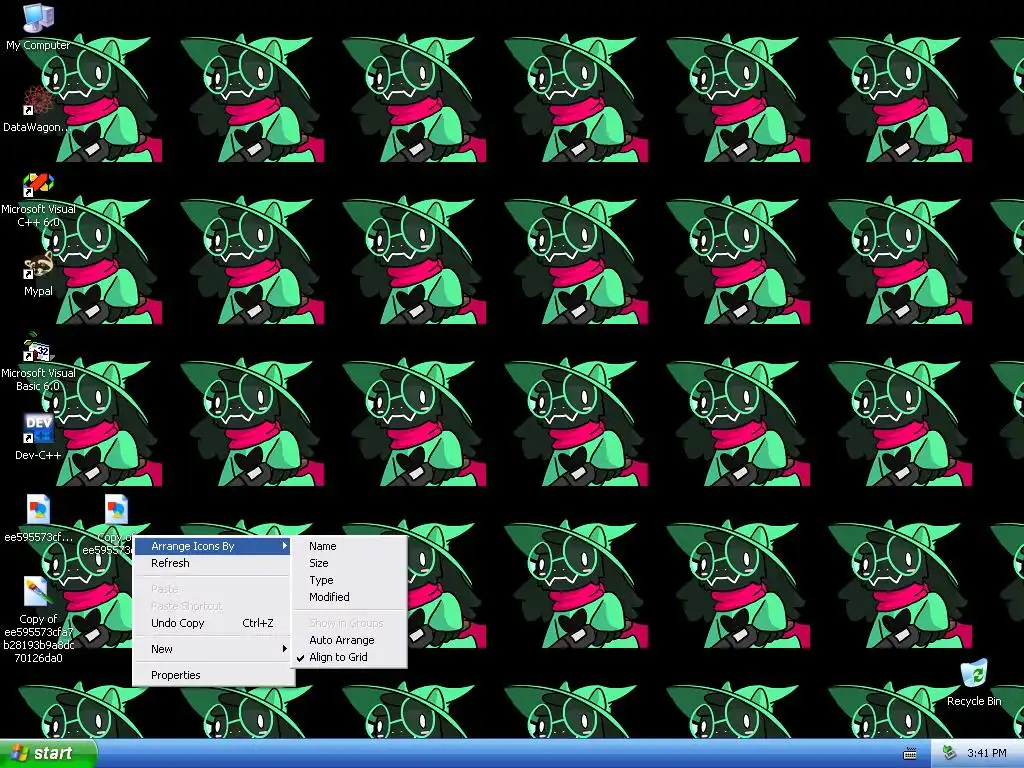Viewport: 1024px width, 768px height.
Task: Arrange icons by Modified
Action: pyautogui.click(x=349, y=597)
